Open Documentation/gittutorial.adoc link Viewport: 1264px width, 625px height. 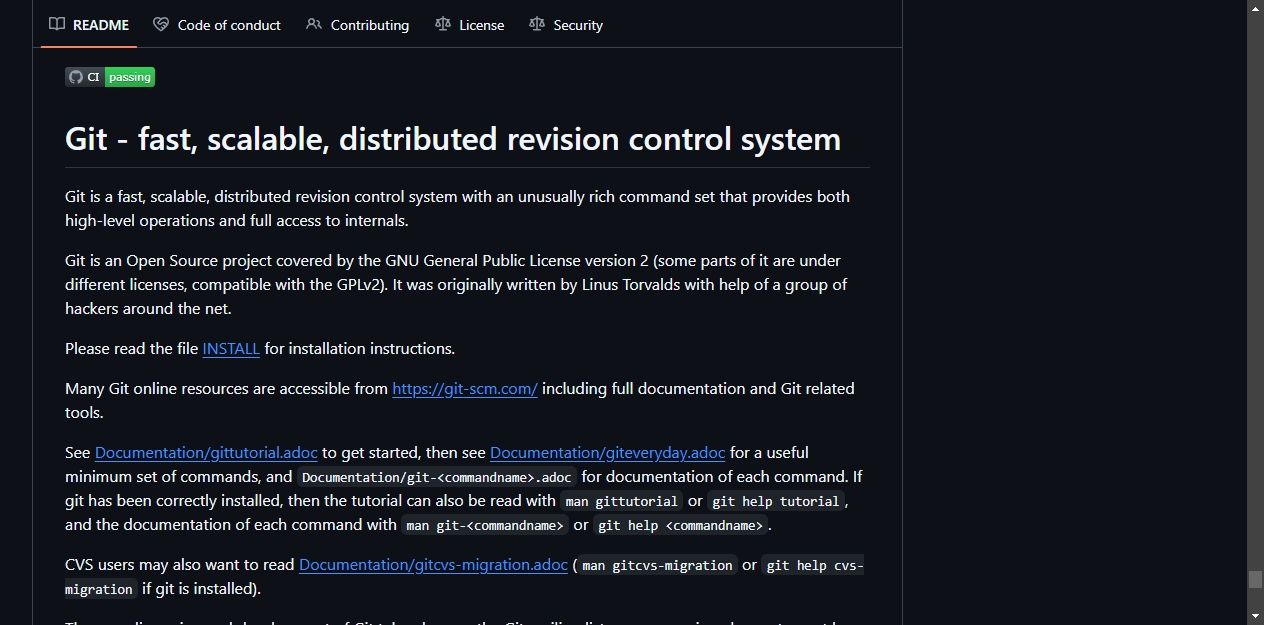206,453
